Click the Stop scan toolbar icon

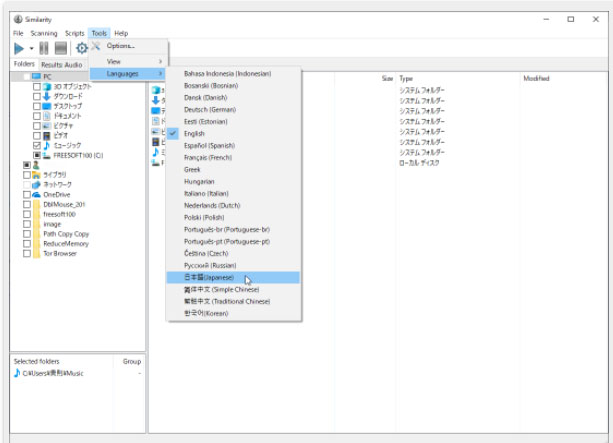point(60,48)
